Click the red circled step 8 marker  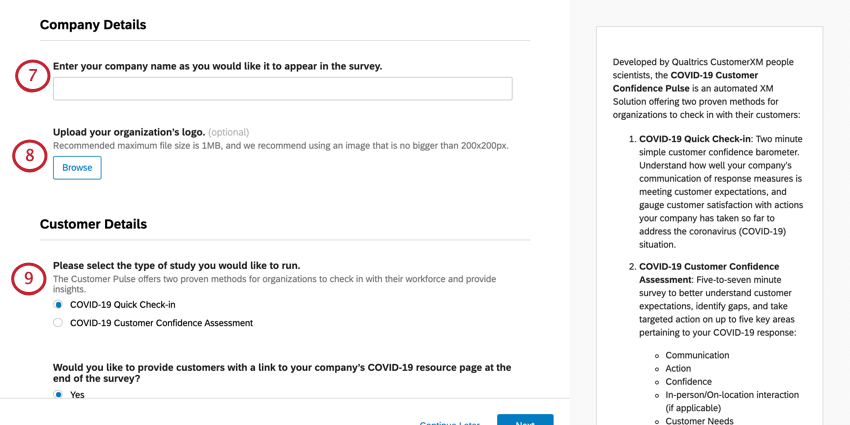pyautogui.click(x=30, y=156)
